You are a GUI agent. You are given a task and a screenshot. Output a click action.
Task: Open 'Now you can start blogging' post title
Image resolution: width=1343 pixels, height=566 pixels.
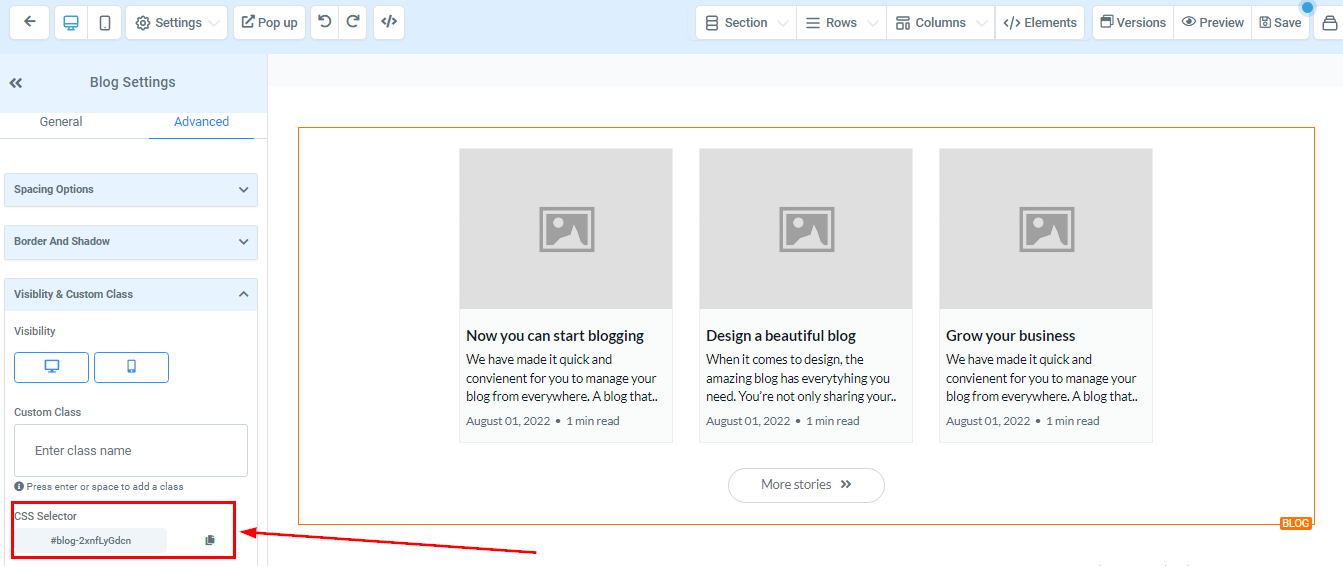coord(555,336)
